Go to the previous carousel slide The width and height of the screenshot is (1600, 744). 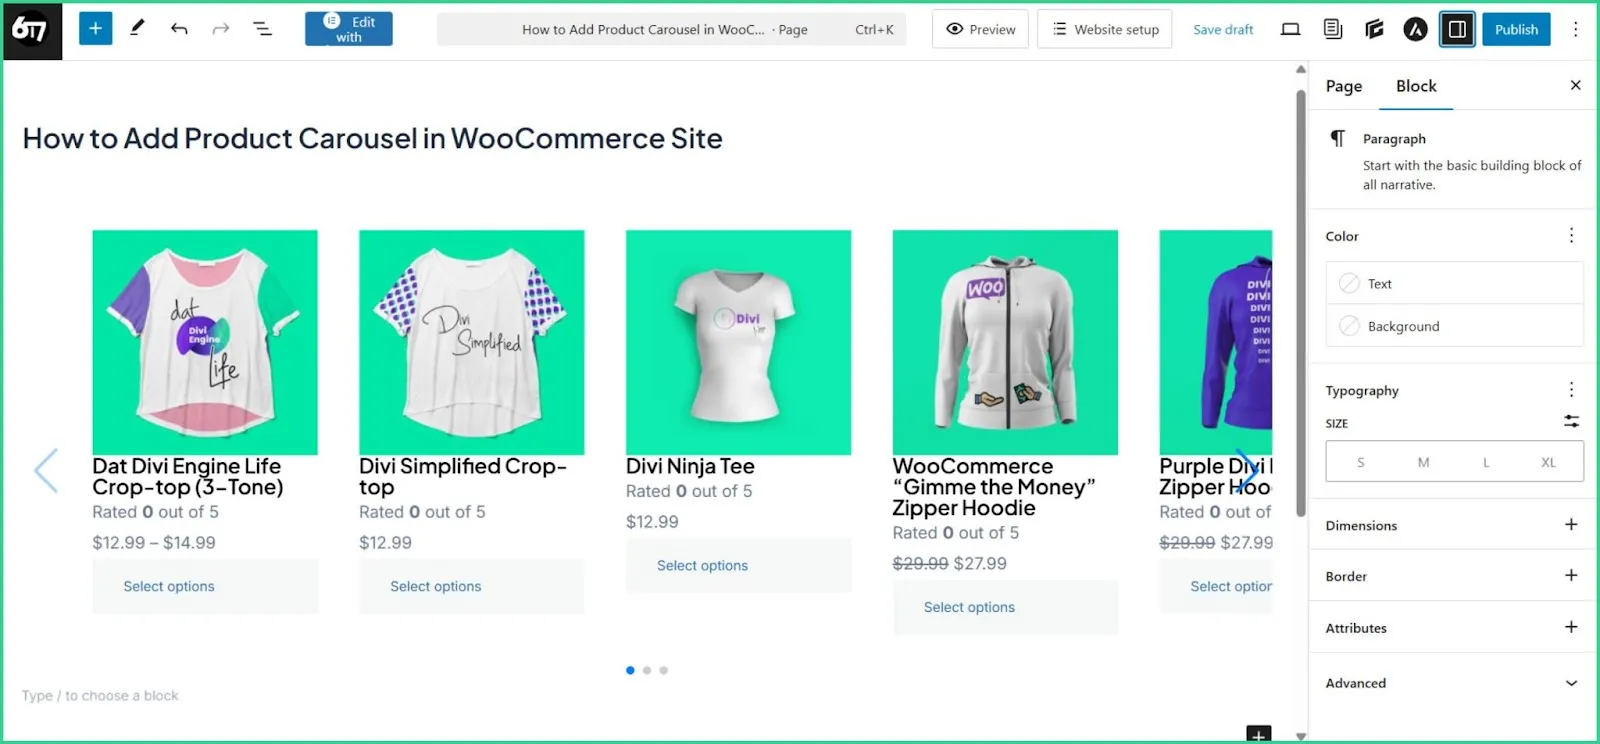coord(46,470)
